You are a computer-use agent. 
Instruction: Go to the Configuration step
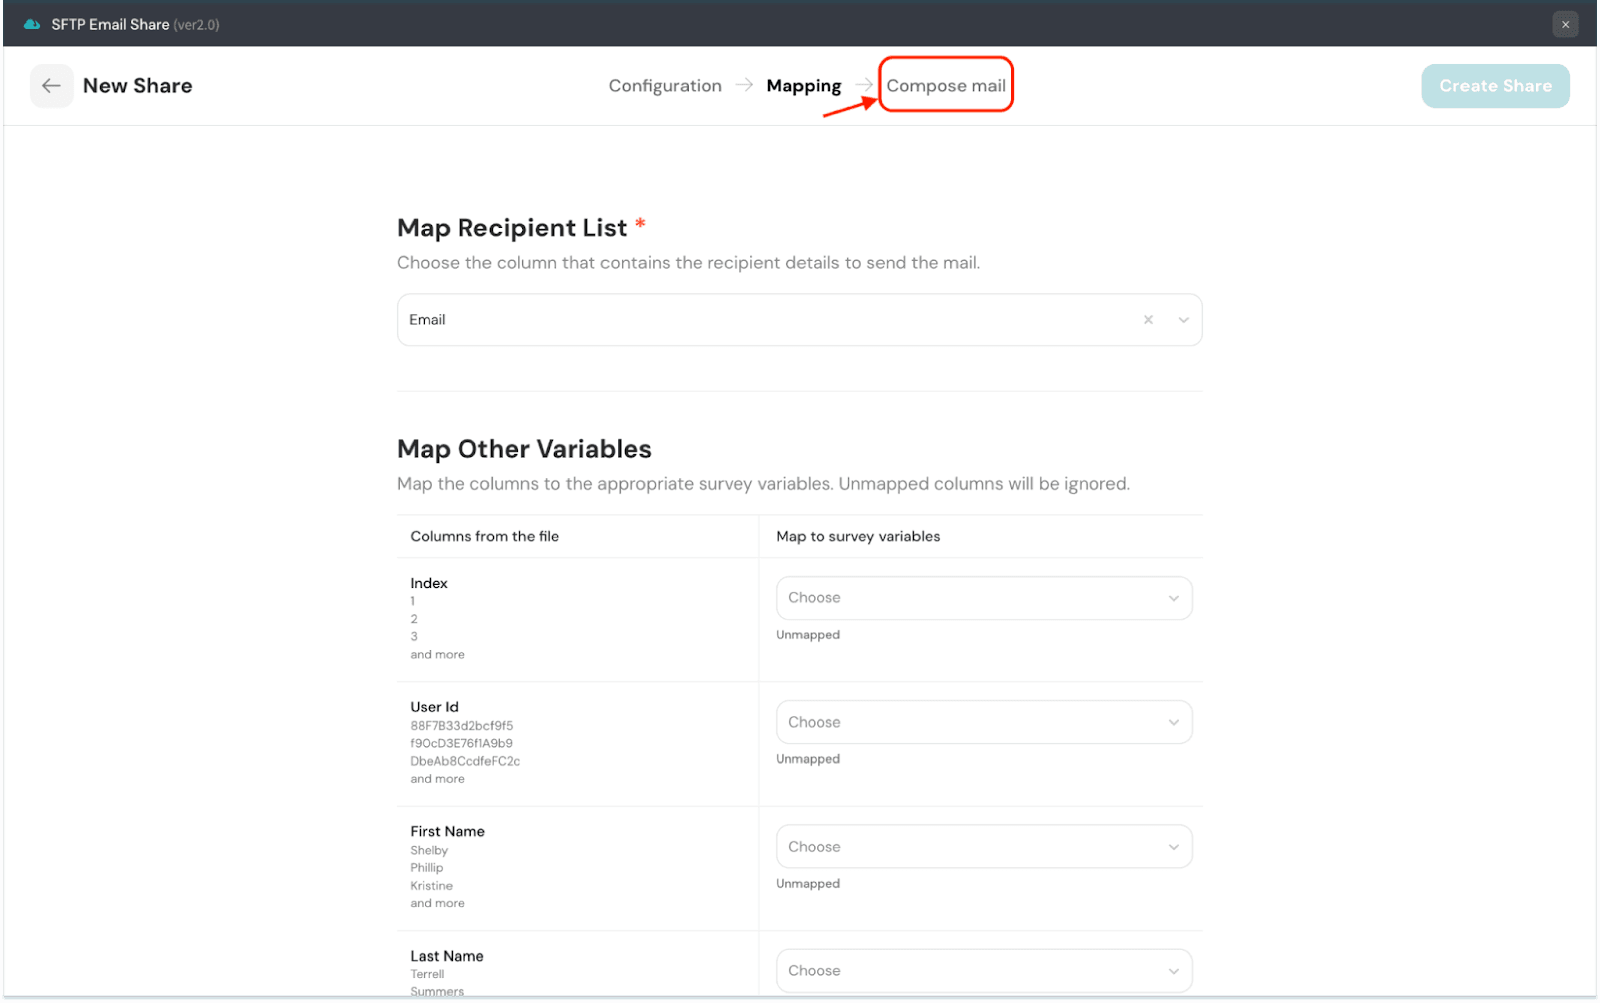665,86
